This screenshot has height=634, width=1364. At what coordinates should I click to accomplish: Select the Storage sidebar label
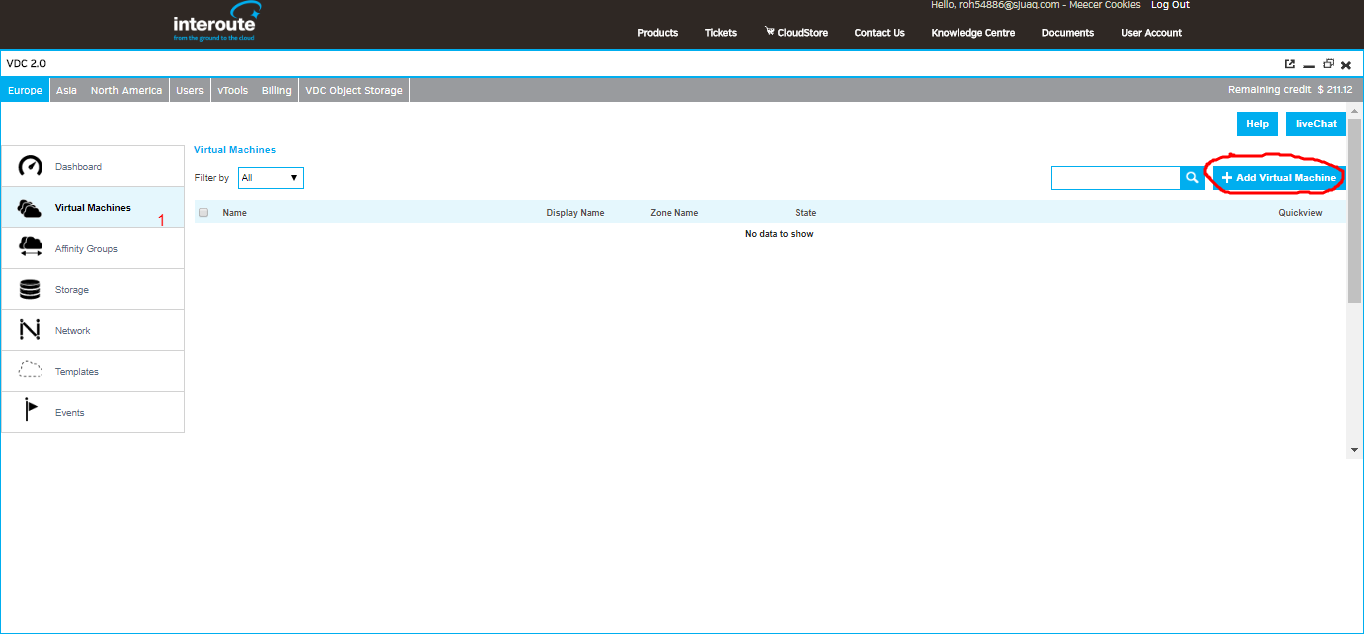coord(72,290)
